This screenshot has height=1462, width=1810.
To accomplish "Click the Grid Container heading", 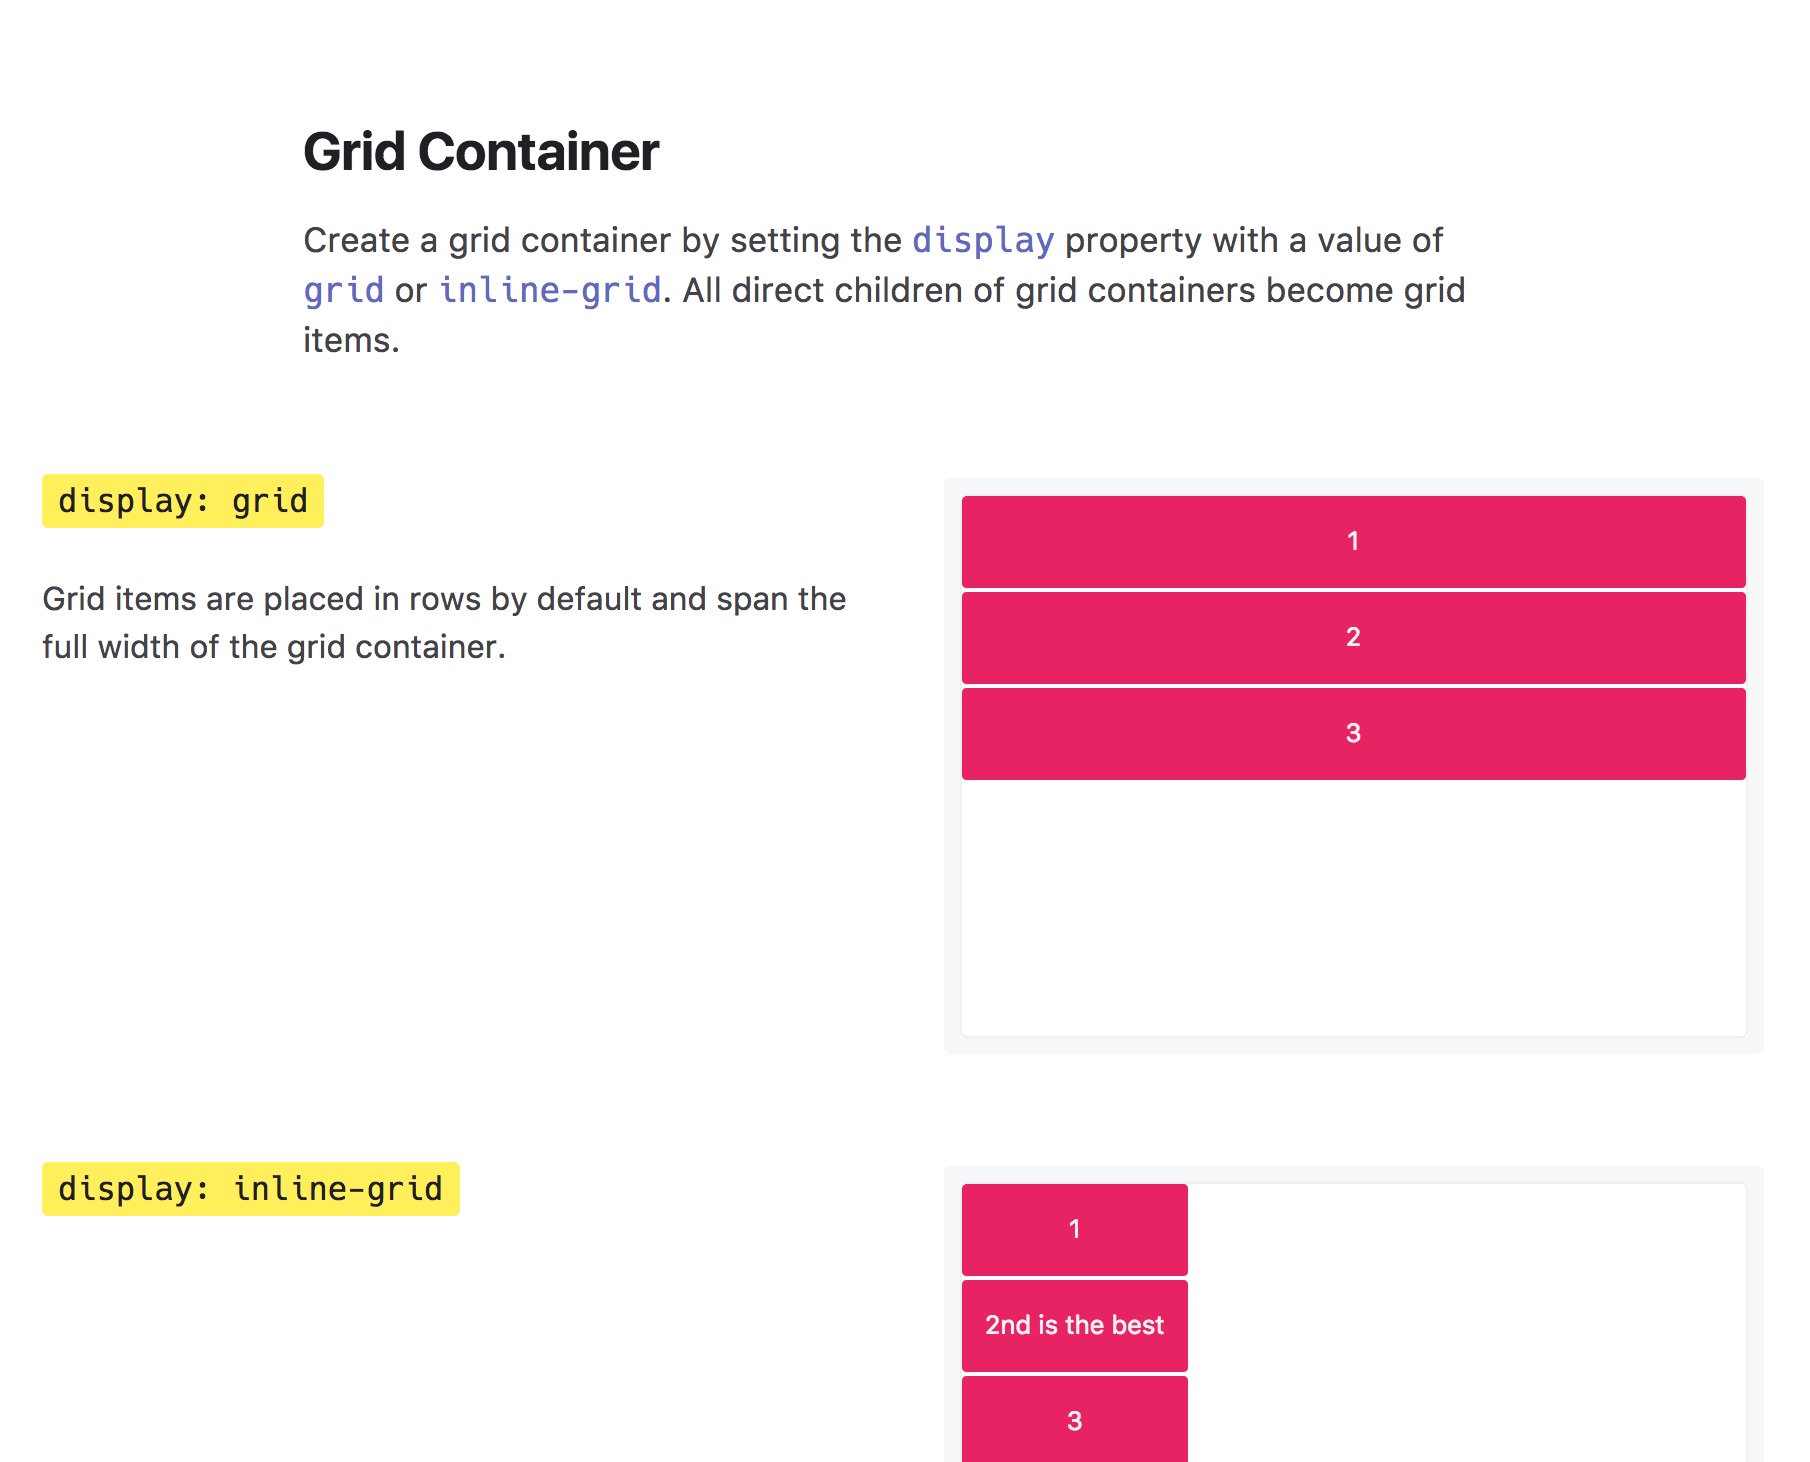I will (481, 152).
